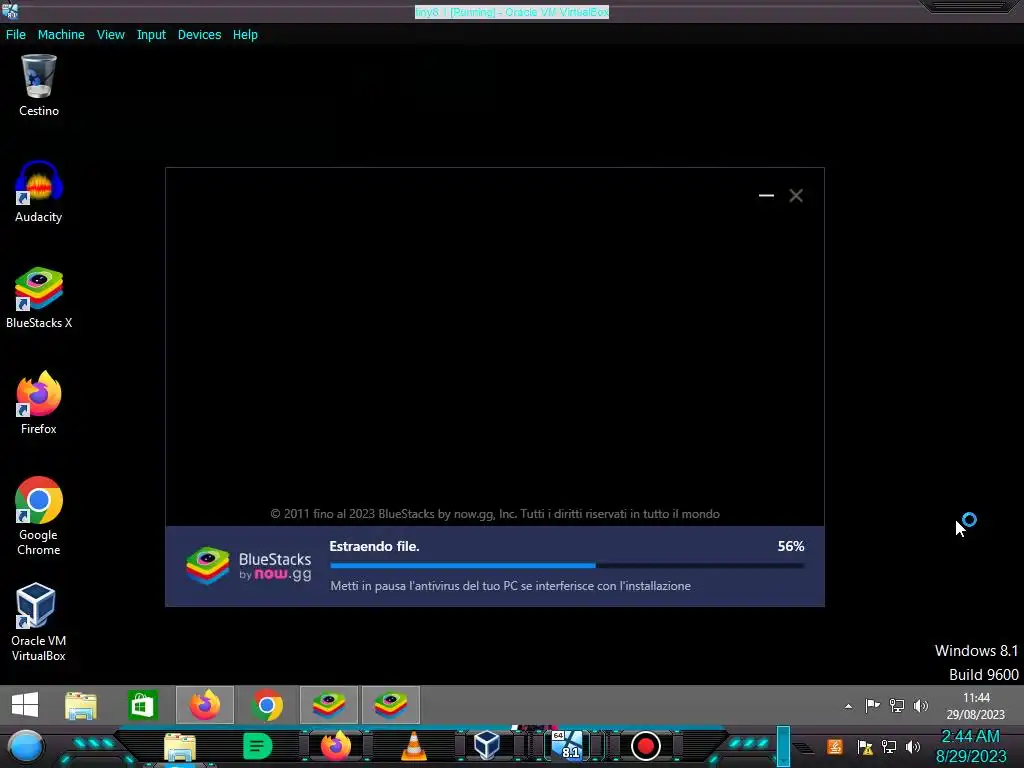Screen dimensions: 1024x768
Task: Open the host Action Center warning flag
Action: [x=865, y=746]
